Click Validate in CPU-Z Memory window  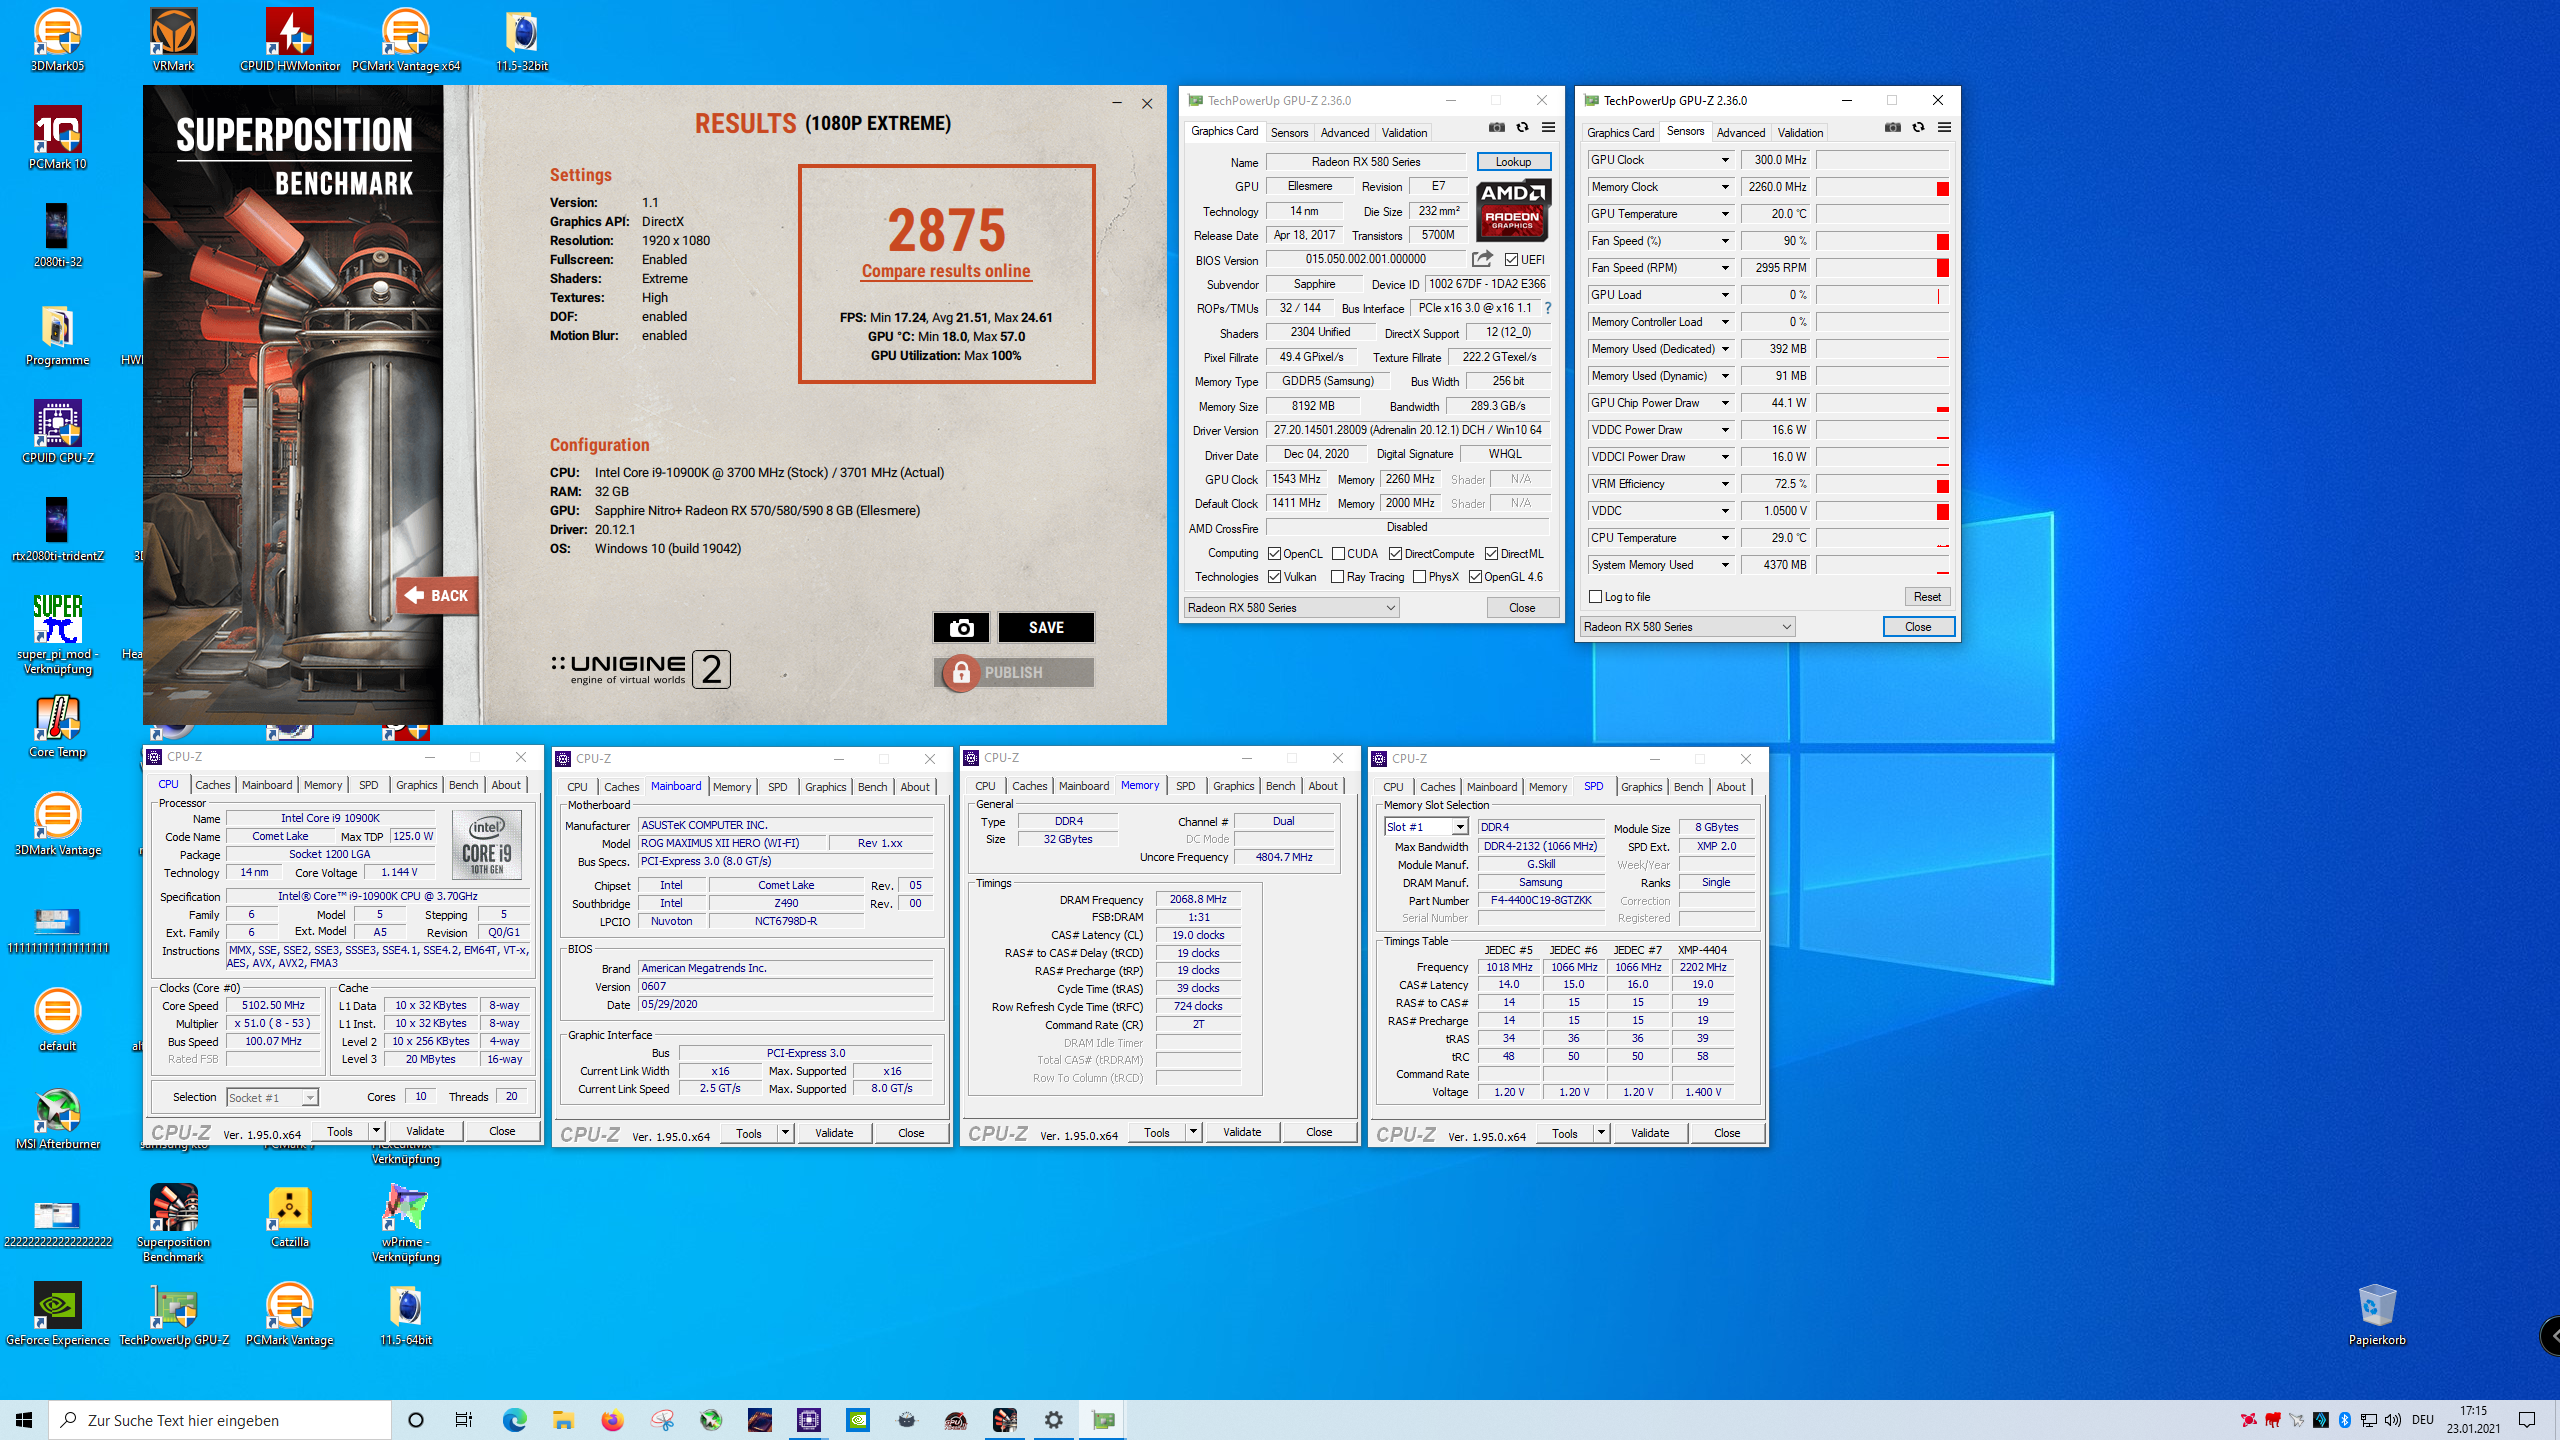(1242, 1132)
